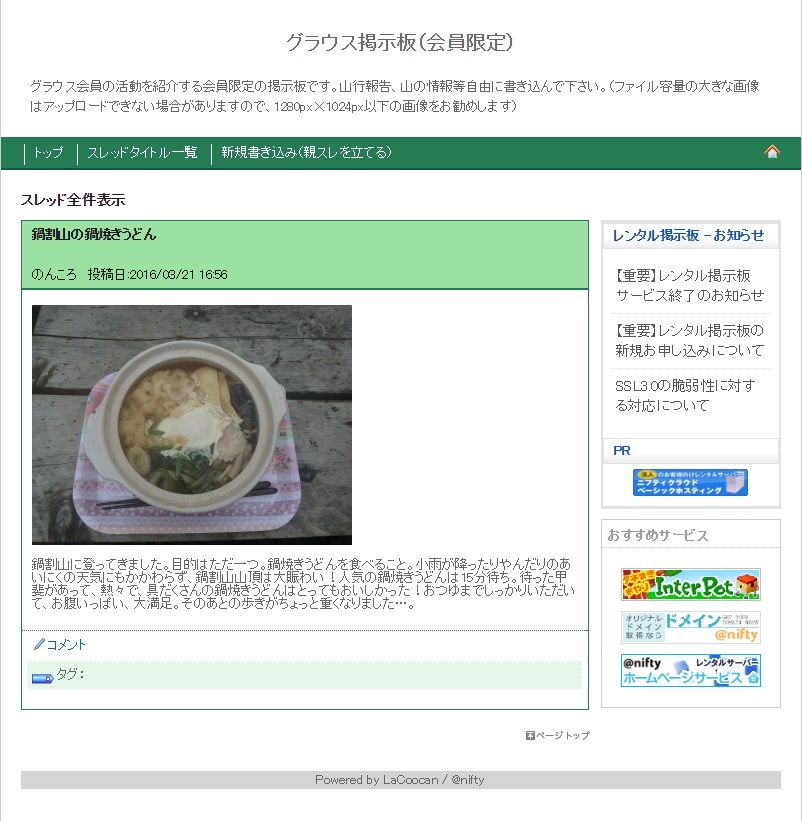Click the グラウス掲示板(会員限定) page title

[400, 42]
